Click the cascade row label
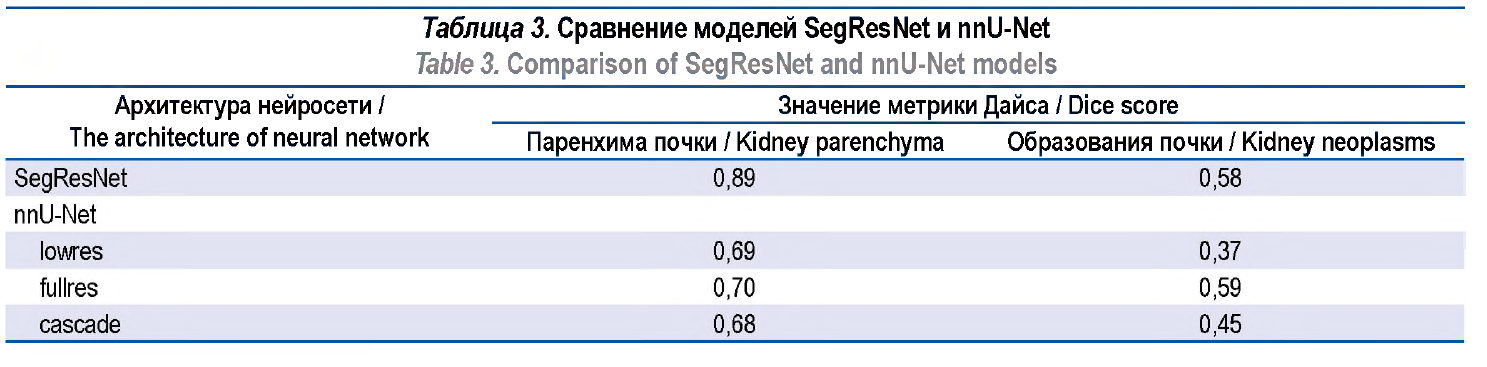The height and width of the screenshot is (367, 1487). [x=76, y=324]
